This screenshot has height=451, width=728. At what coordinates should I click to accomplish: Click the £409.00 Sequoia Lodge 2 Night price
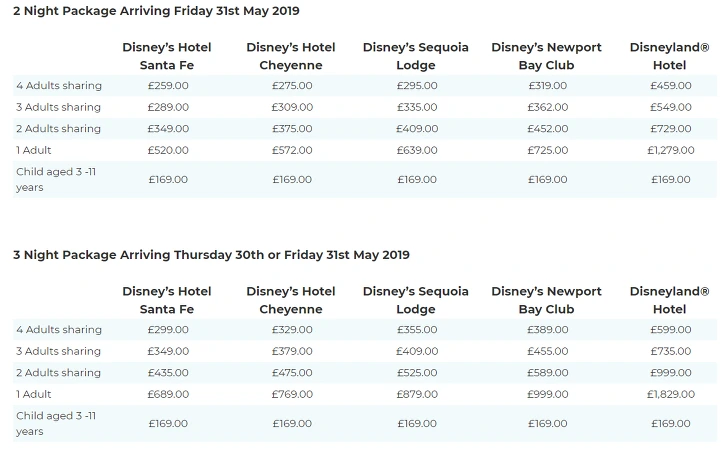[417, 129]
